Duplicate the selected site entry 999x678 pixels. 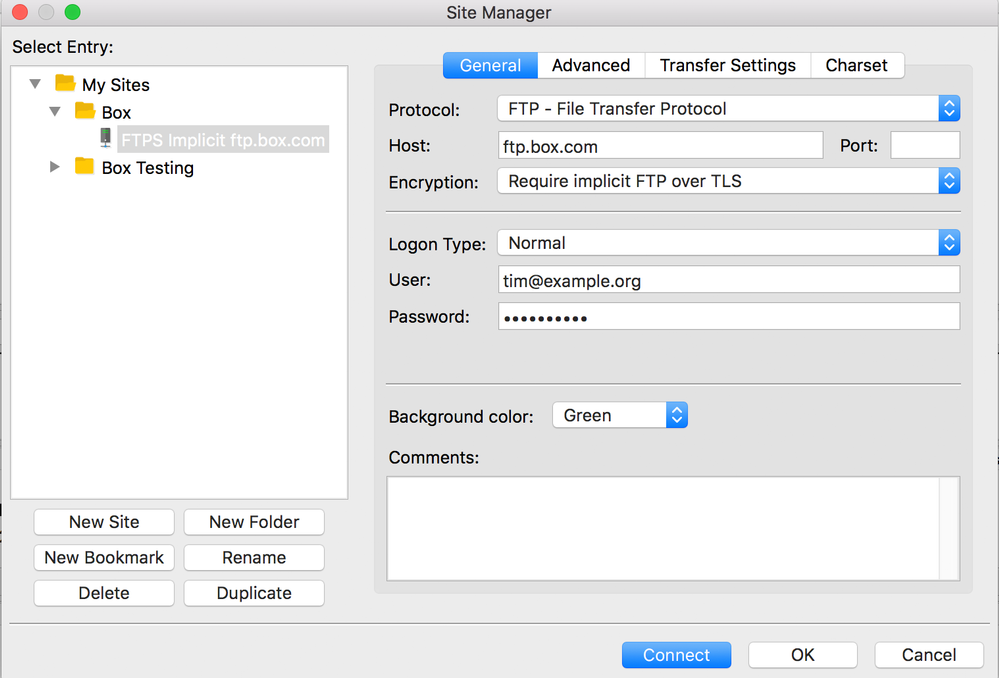pyautogui.click(x=254, y=593)
